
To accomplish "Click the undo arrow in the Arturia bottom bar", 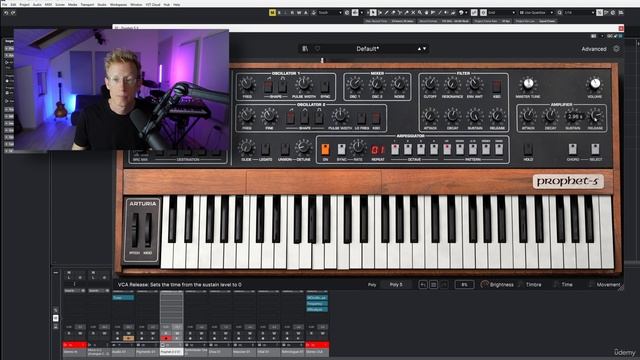I will pyautogui.click(x=423, y=284).
